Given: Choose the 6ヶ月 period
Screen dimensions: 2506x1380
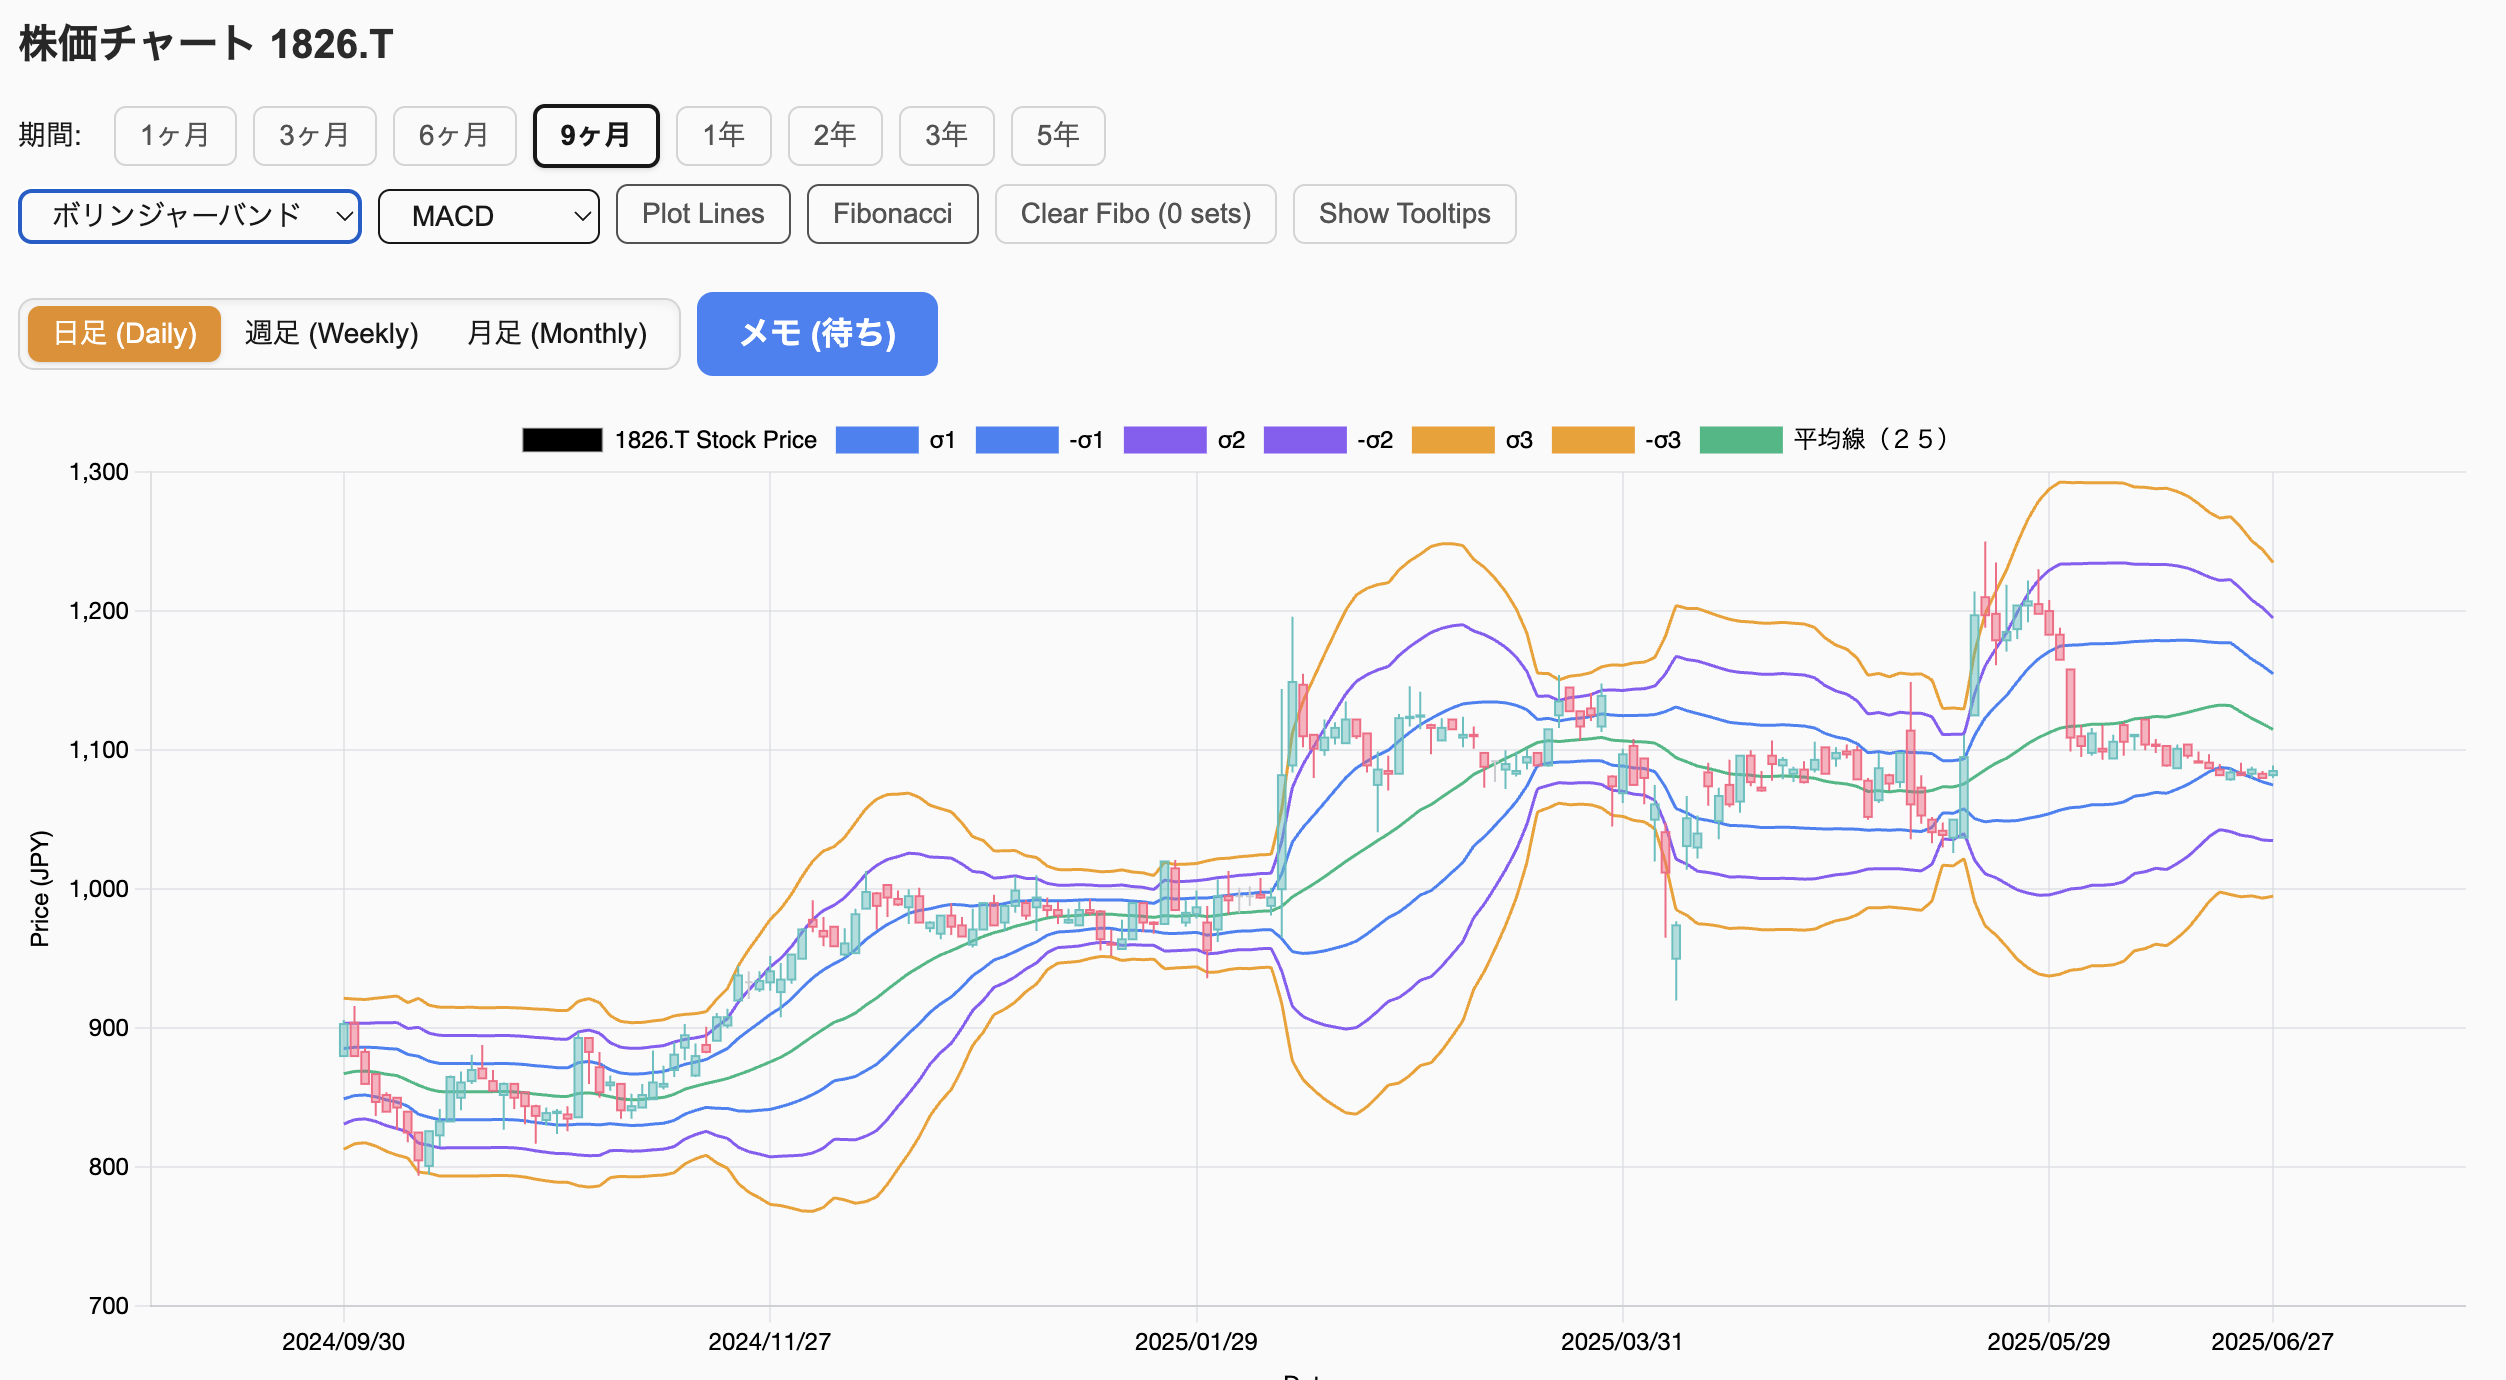Looking at the screenshot, I should (454, 135).
